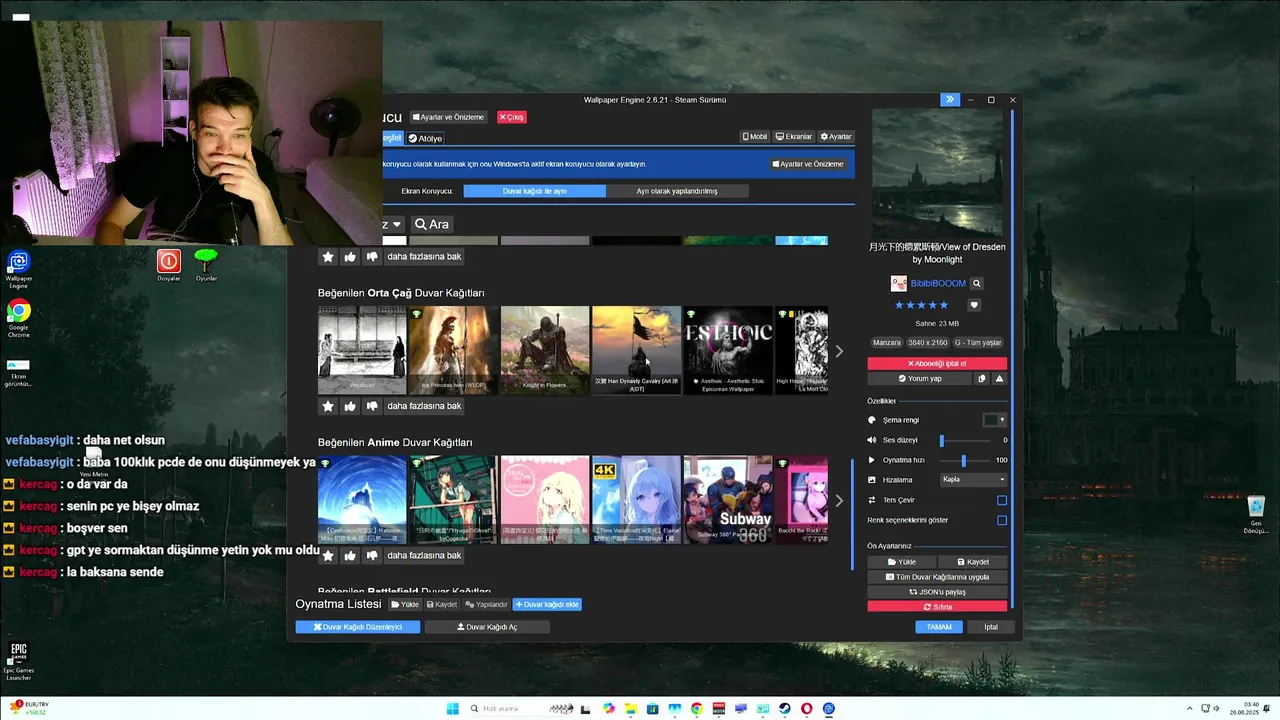This screenshot has height=720, width=1280.
Task: Open the Google Chrome desktop icon
Action: pyautogui.click(x=18, y=319)
